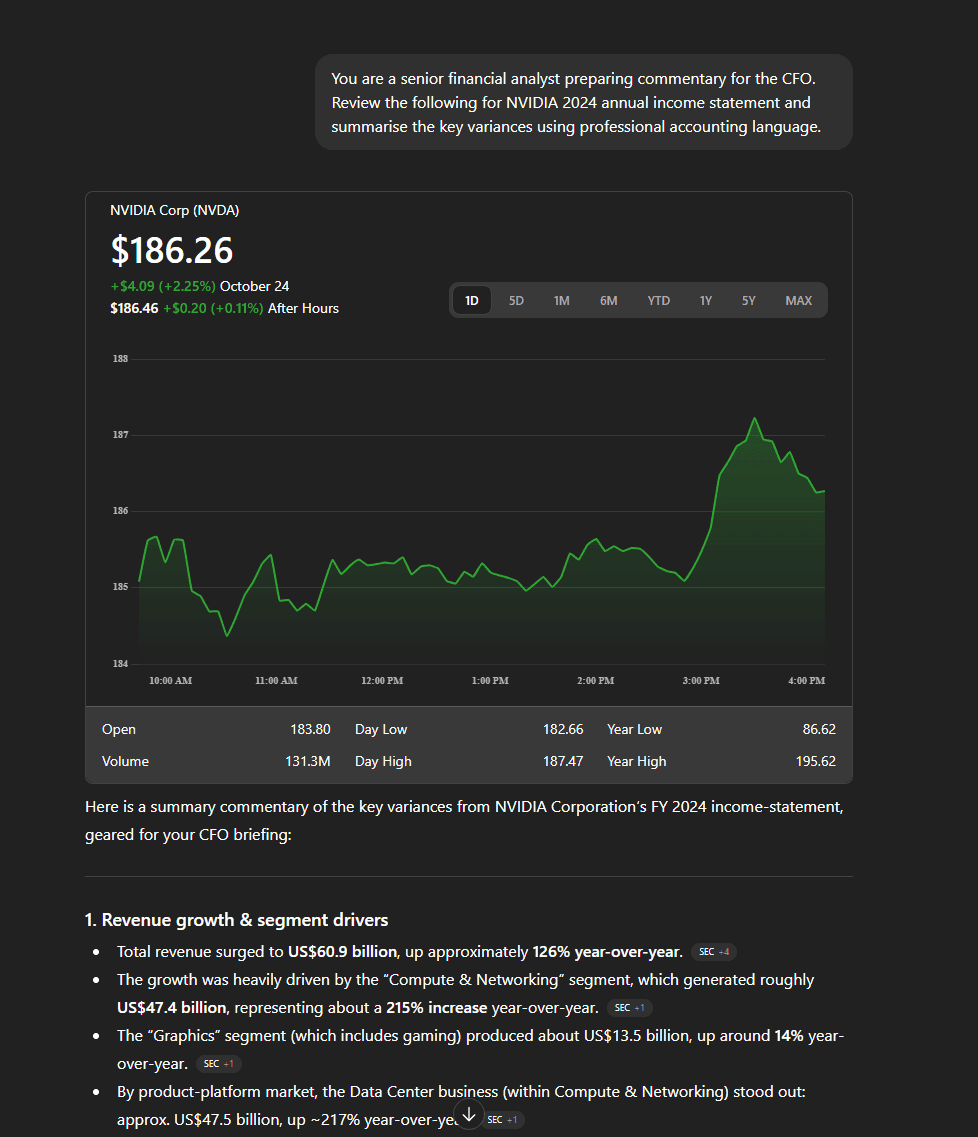Click the scroll-to-bottom arrow icon
978x1137 pixels.
click(469, 1115)
